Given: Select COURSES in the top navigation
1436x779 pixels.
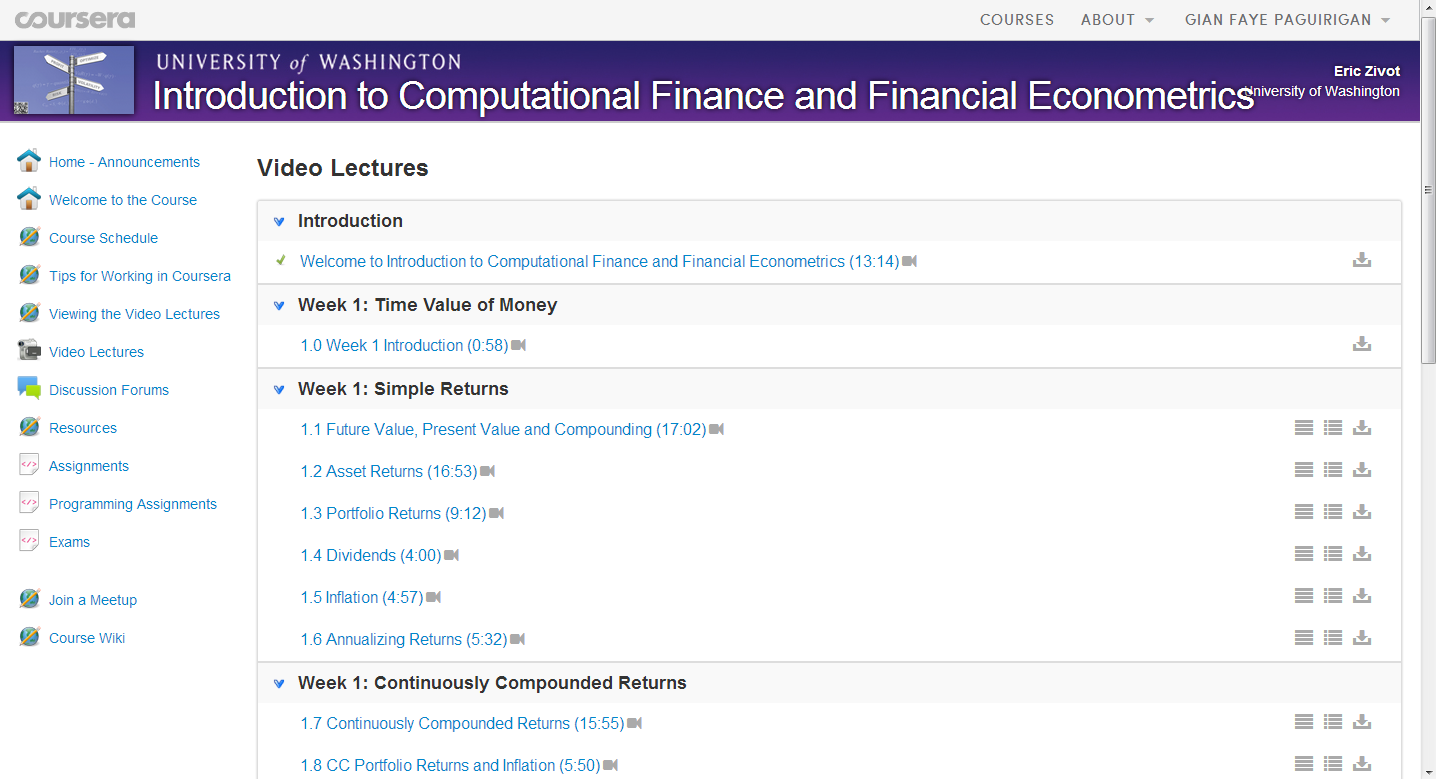Looking at the screenshot, I should pyautogui.click(x=1017, y=19).
